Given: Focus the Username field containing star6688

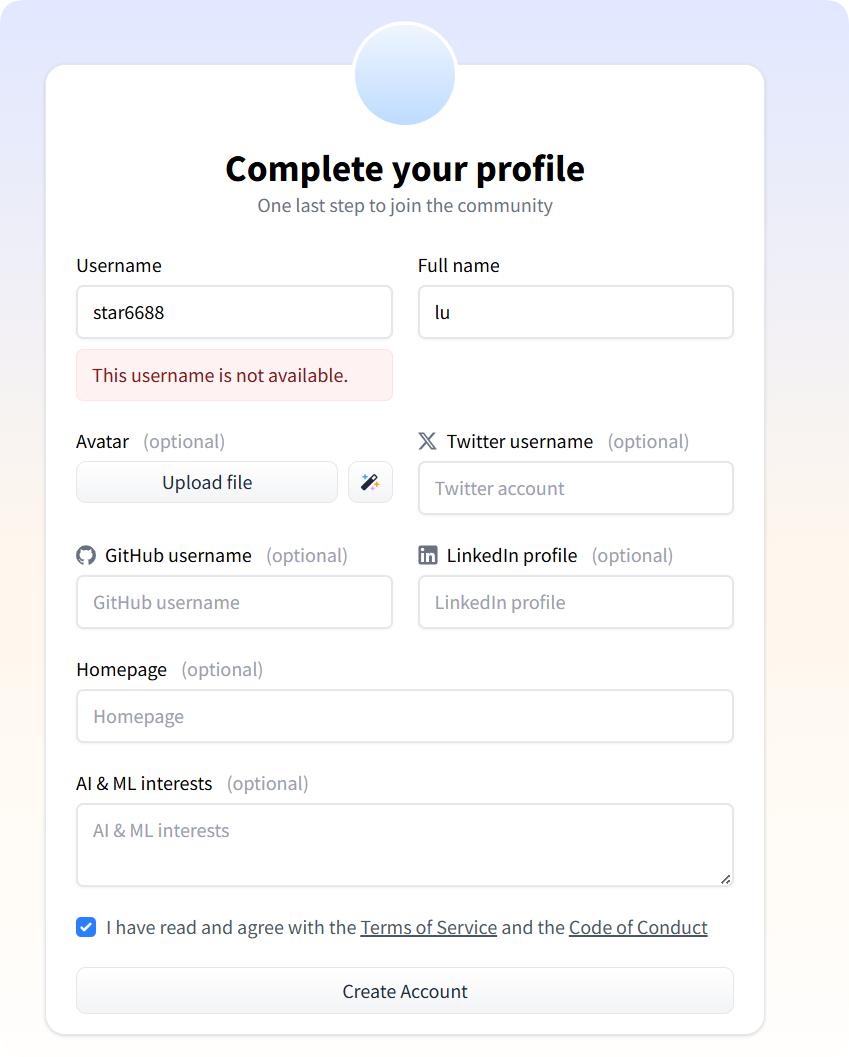Looking at the screenshot, I should point(234,312).
